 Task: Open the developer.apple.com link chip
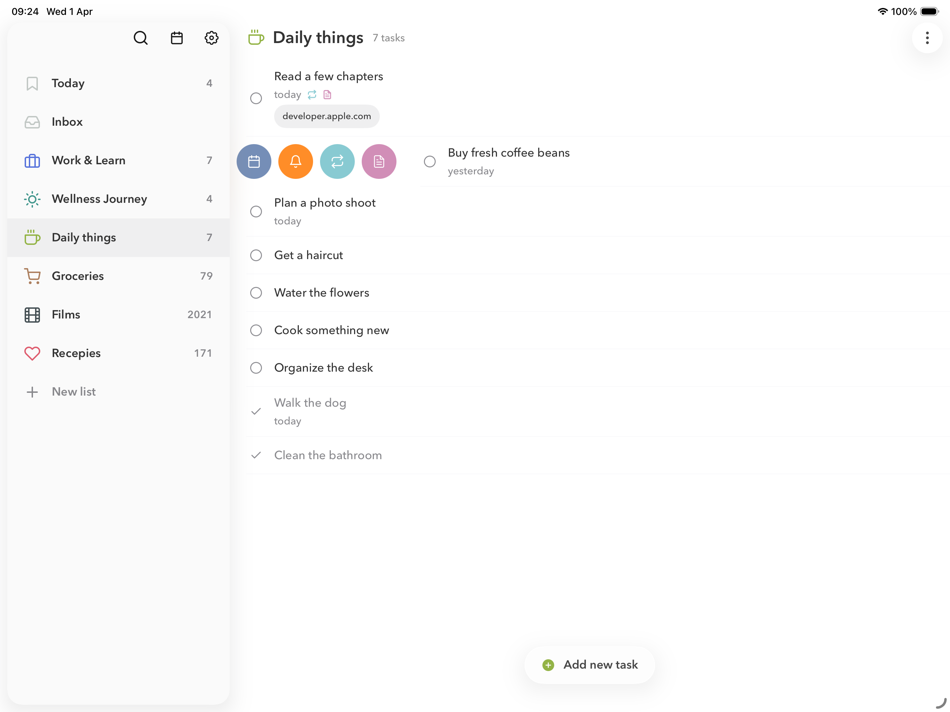coord(327,116)
